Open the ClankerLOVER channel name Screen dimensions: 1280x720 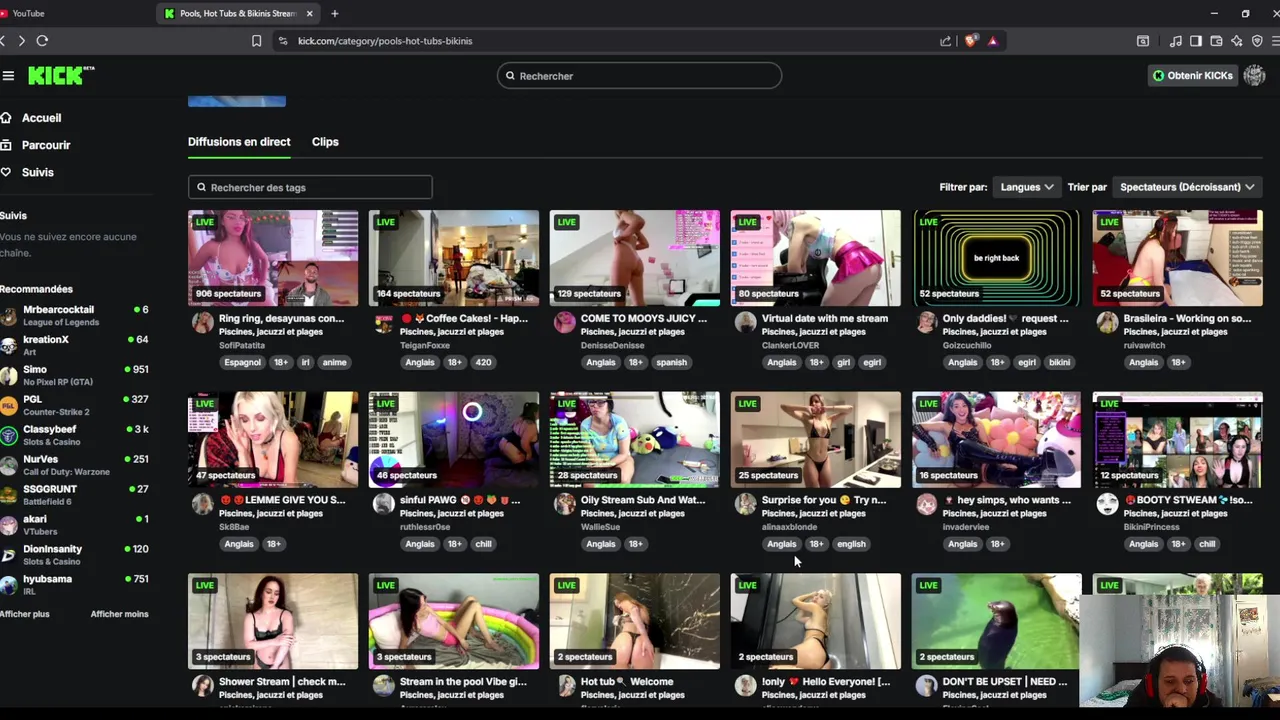coord(790,345)
